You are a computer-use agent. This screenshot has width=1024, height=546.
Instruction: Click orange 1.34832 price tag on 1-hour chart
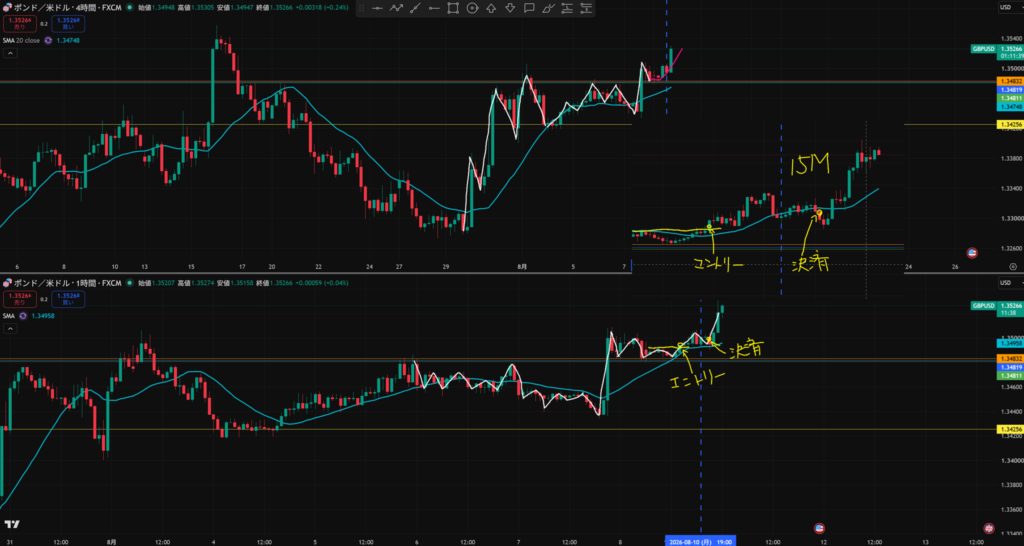pyautogui.click(x=1010, y=359)
